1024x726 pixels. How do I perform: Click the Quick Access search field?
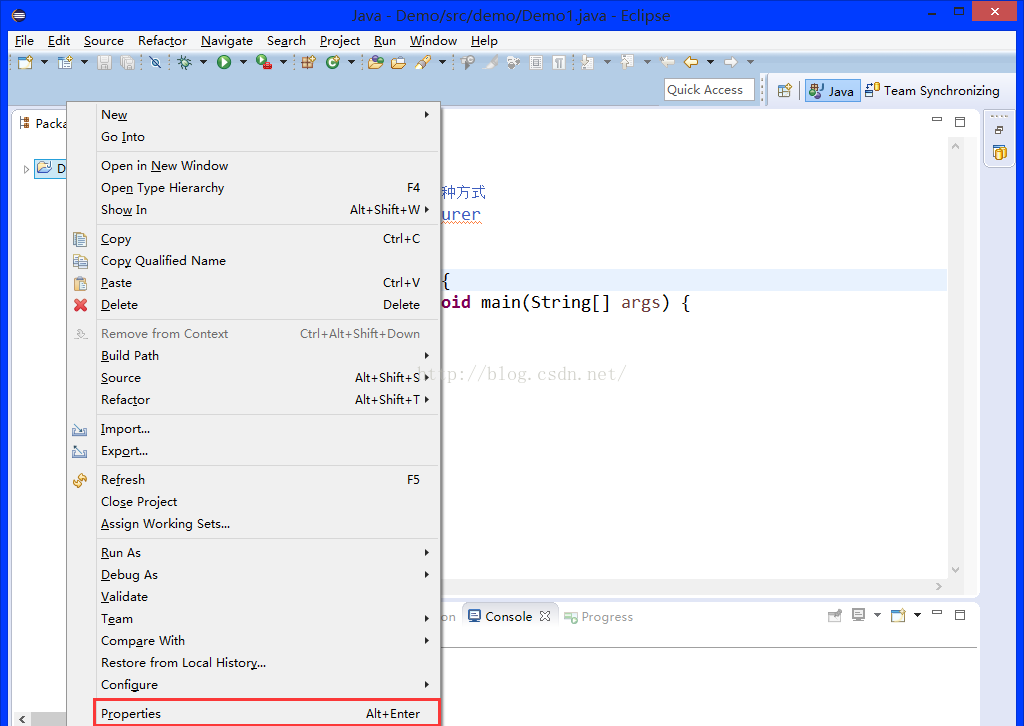(709, 89)
